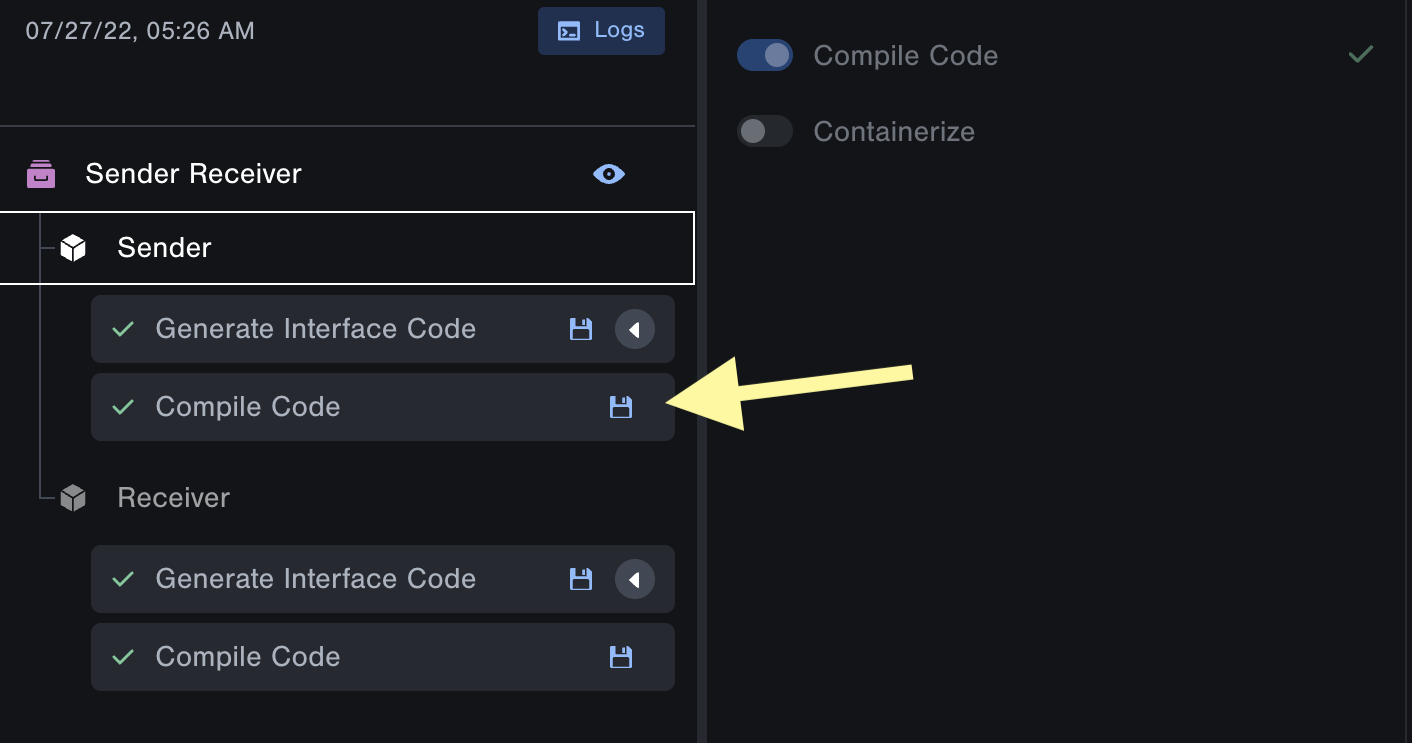Click the 07/27/22, 05:26 AM timestamp
Viewport: 1412px width, 743px height.
point(140,31)
